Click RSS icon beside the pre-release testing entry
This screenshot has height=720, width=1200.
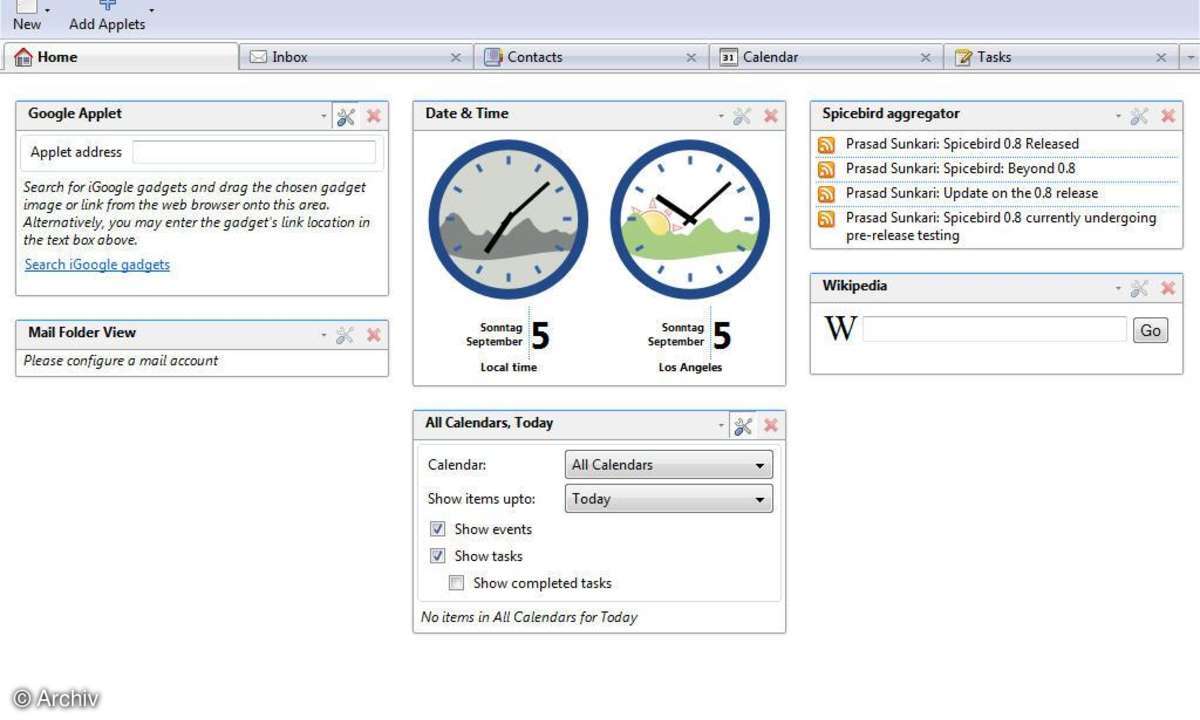click(x=826, y=218)
